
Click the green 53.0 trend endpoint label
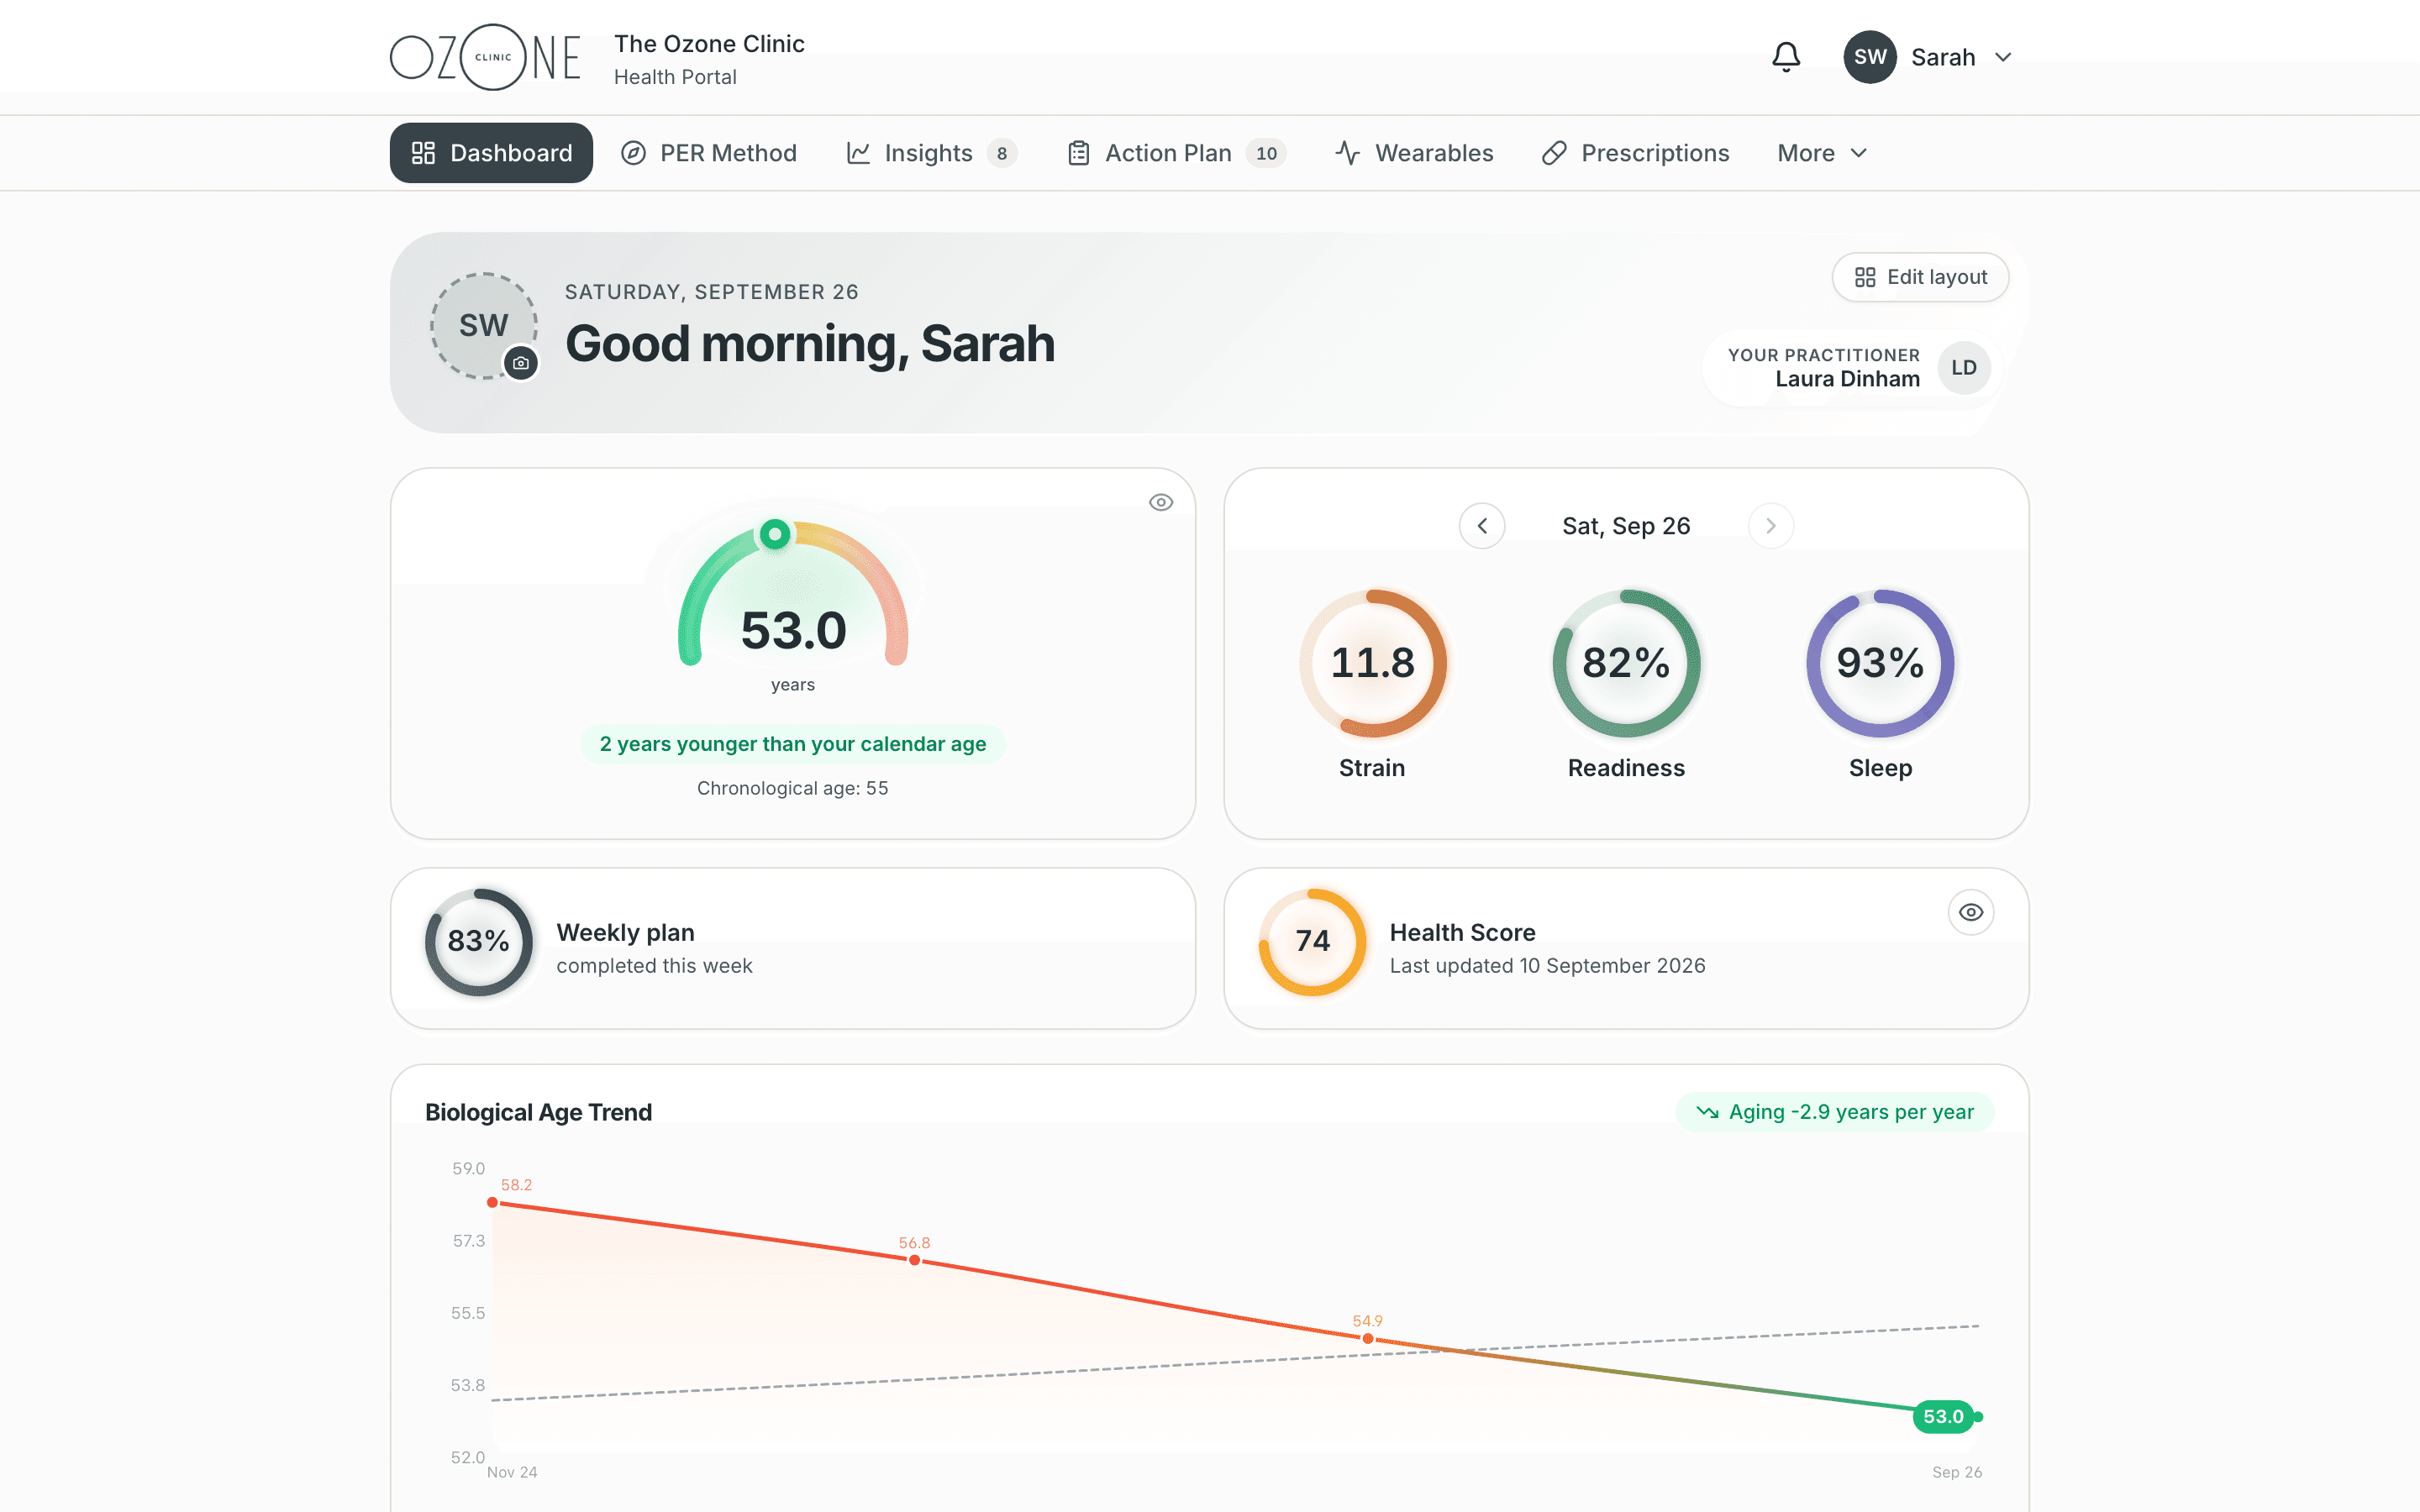(1943, 1417)
